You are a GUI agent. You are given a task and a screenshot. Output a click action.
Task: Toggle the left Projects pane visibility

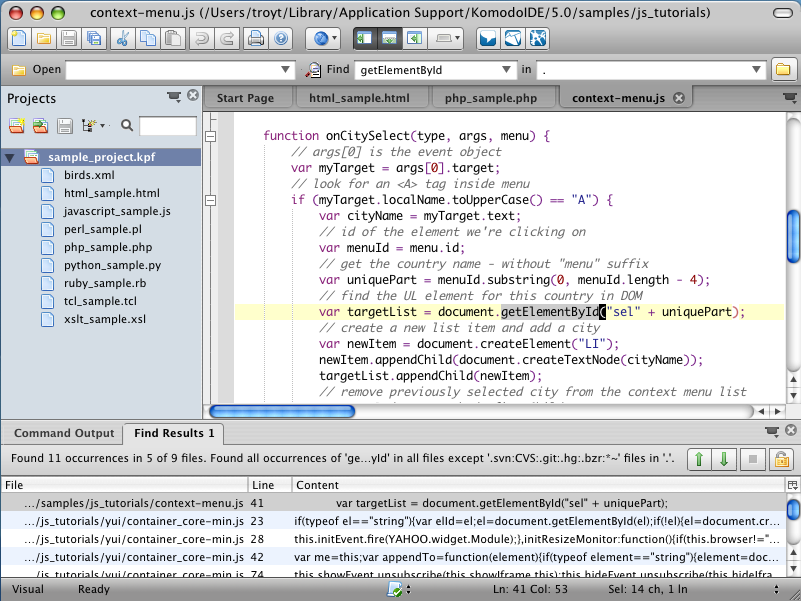coord(362,39)
